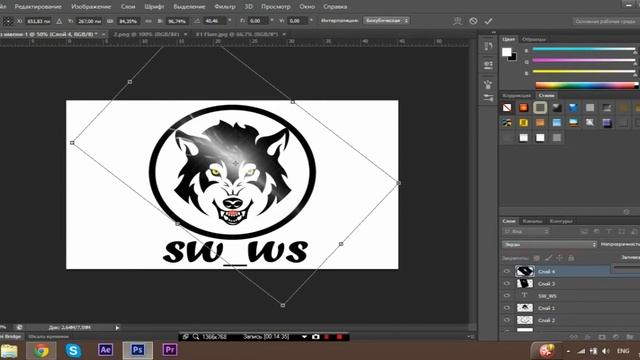Switch to the Каналы tab
640x360 pixels.
(x=532, y=221)
